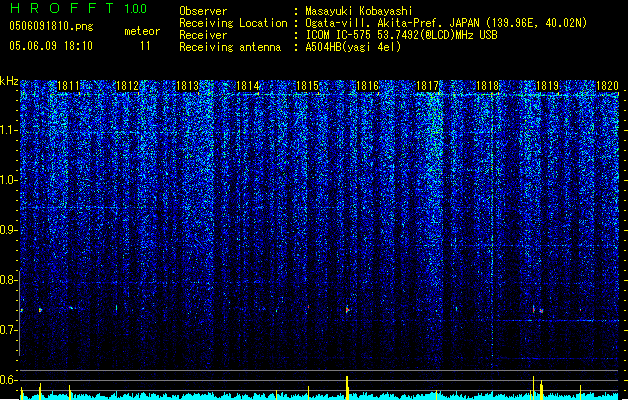Viewport: 629px width, 400px height.
Task: Click the 0.9 kHz axis label
Action: click(9, 230)
